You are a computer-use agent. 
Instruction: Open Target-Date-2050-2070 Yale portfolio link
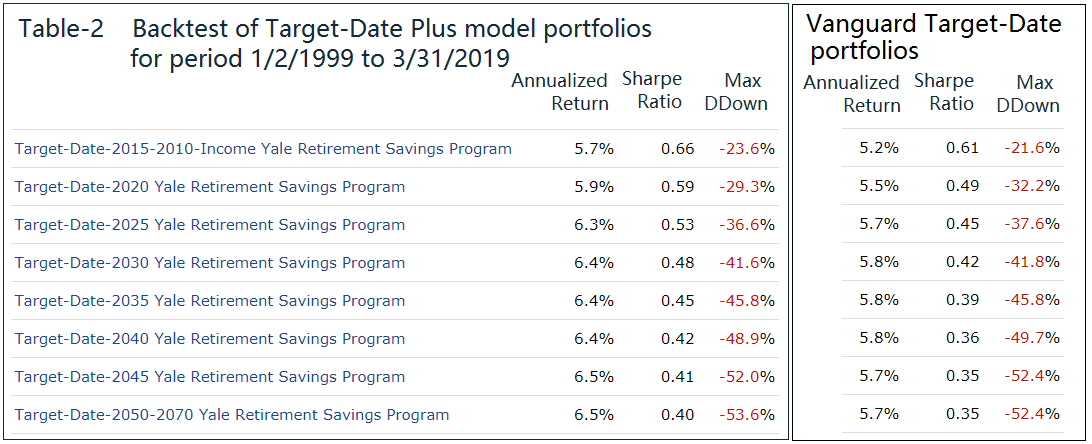point(232,415)
